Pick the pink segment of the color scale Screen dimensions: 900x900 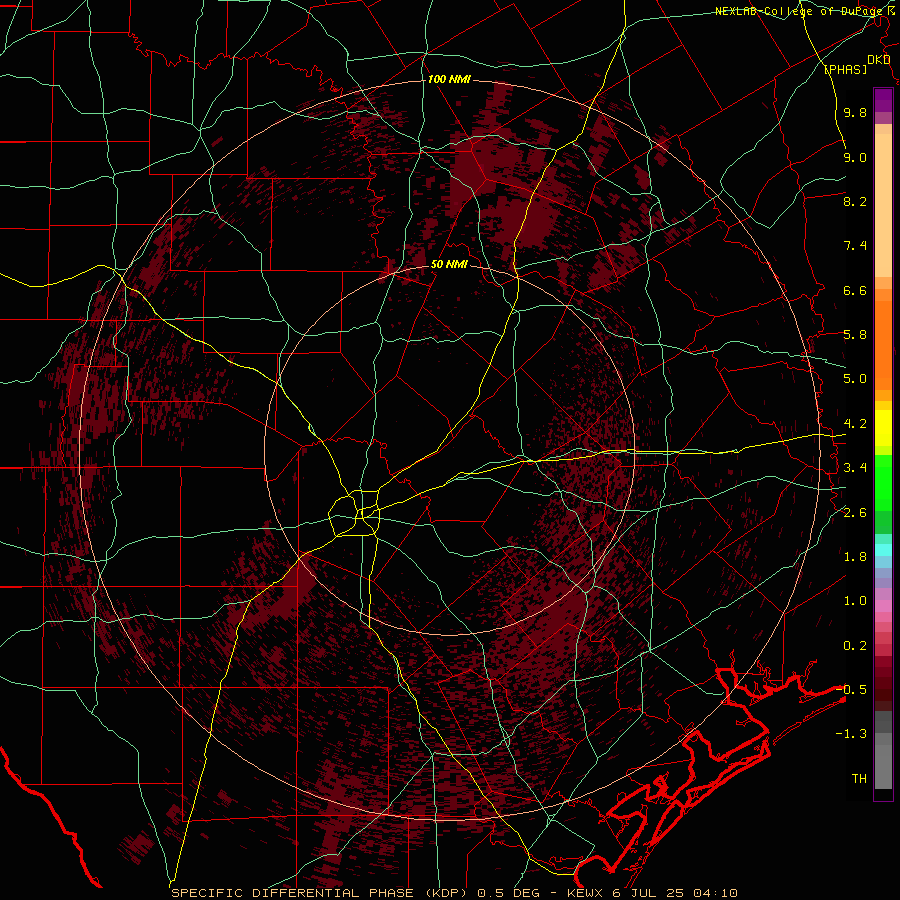click(883, 606)
